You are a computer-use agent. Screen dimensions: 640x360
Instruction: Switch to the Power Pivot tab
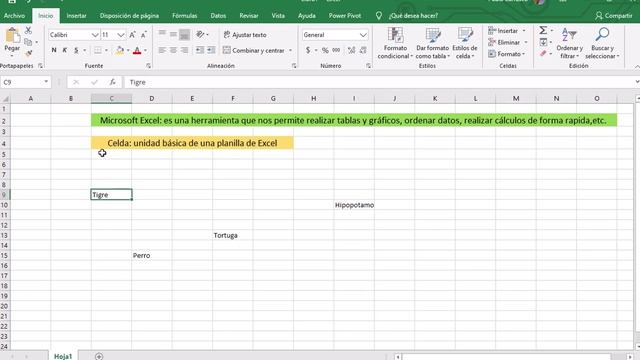345,16
